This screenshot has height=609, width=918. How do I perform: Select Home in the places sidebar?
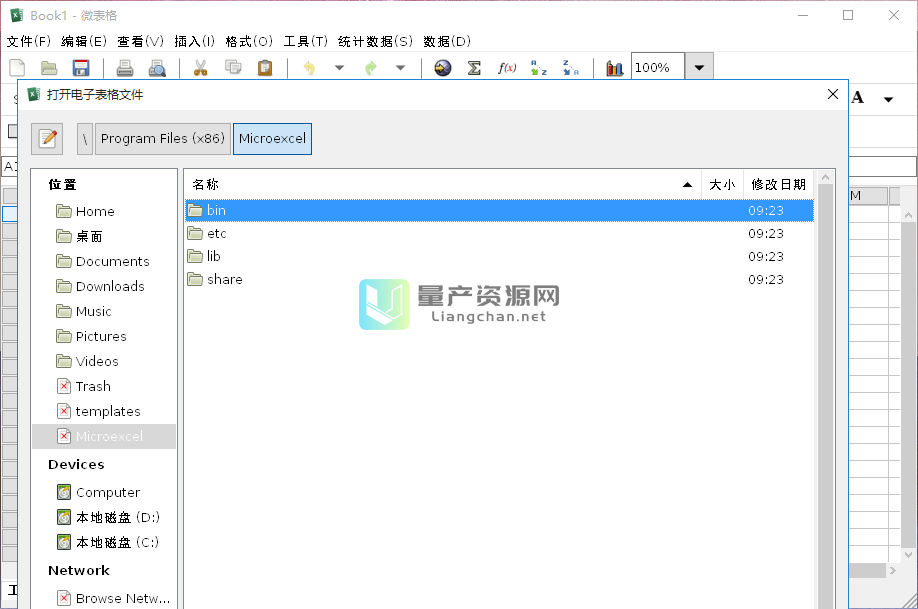pos(104,211)
